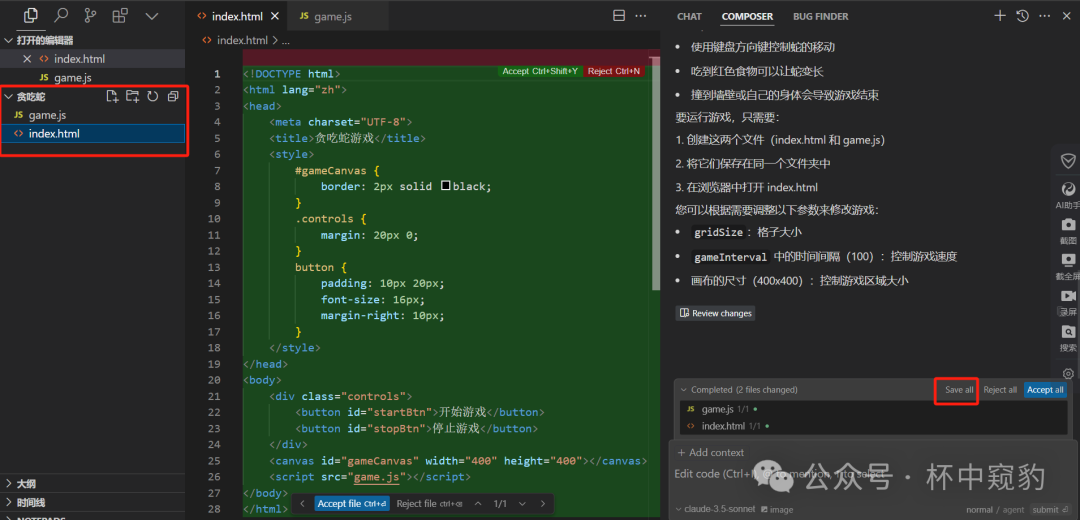Collapse the Completed files changed section
Image resolution: width=1080 pixels, height=520 pixels.
683,390
